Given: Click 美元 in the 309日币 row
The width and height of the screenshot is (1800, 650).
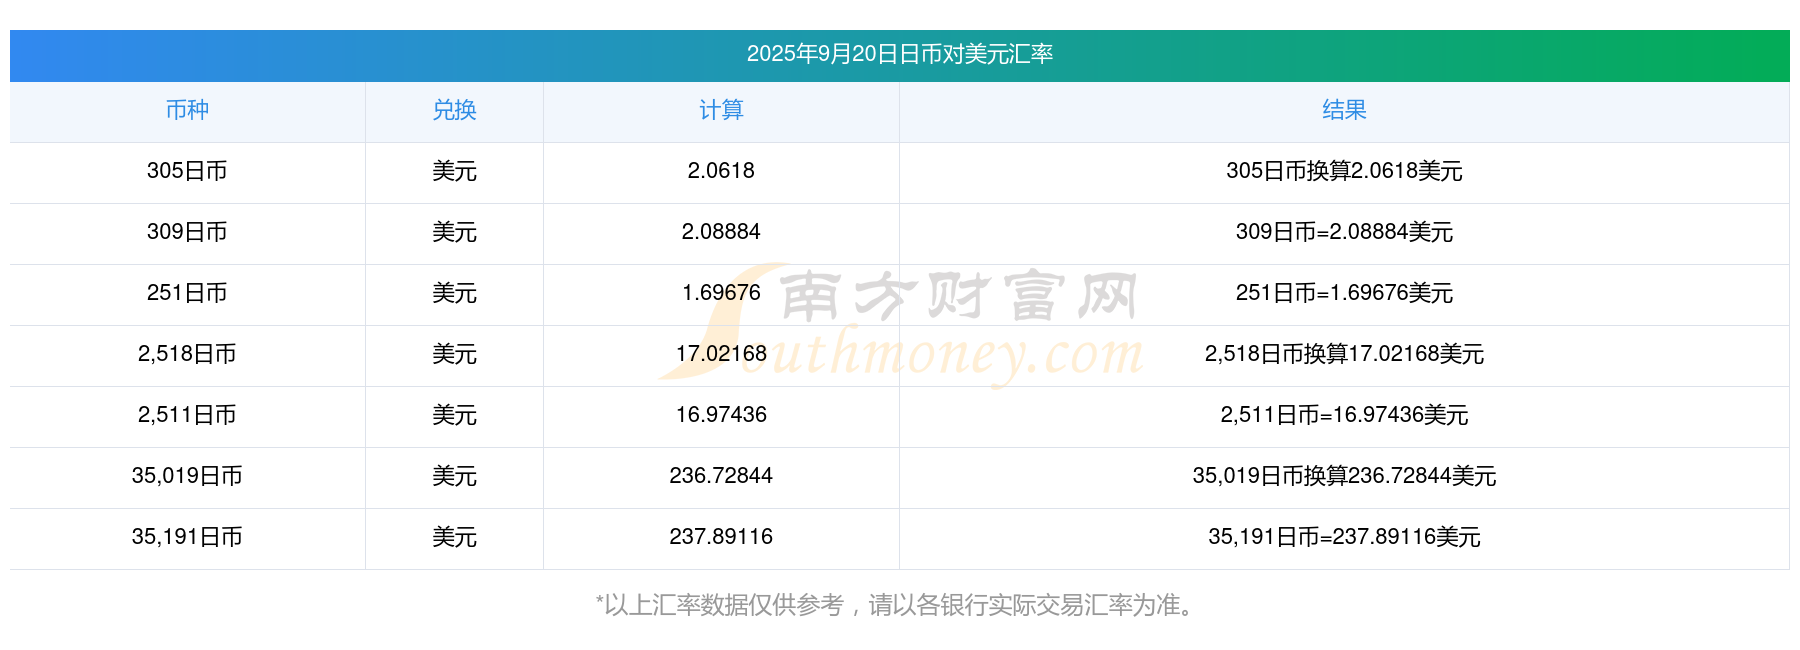Looking at the screenshot, I should tap(454, 232).
